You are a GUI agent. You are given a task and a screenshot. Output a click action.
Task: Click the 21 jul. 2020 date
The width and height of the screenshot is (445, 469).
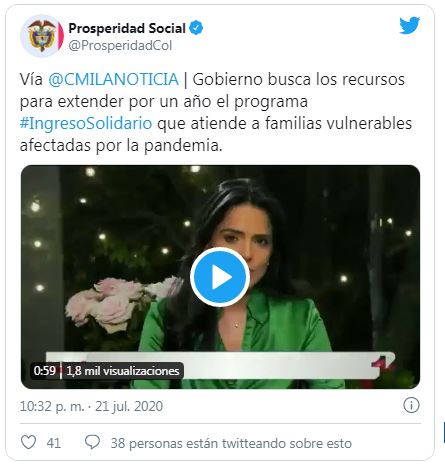pos(129,406)
